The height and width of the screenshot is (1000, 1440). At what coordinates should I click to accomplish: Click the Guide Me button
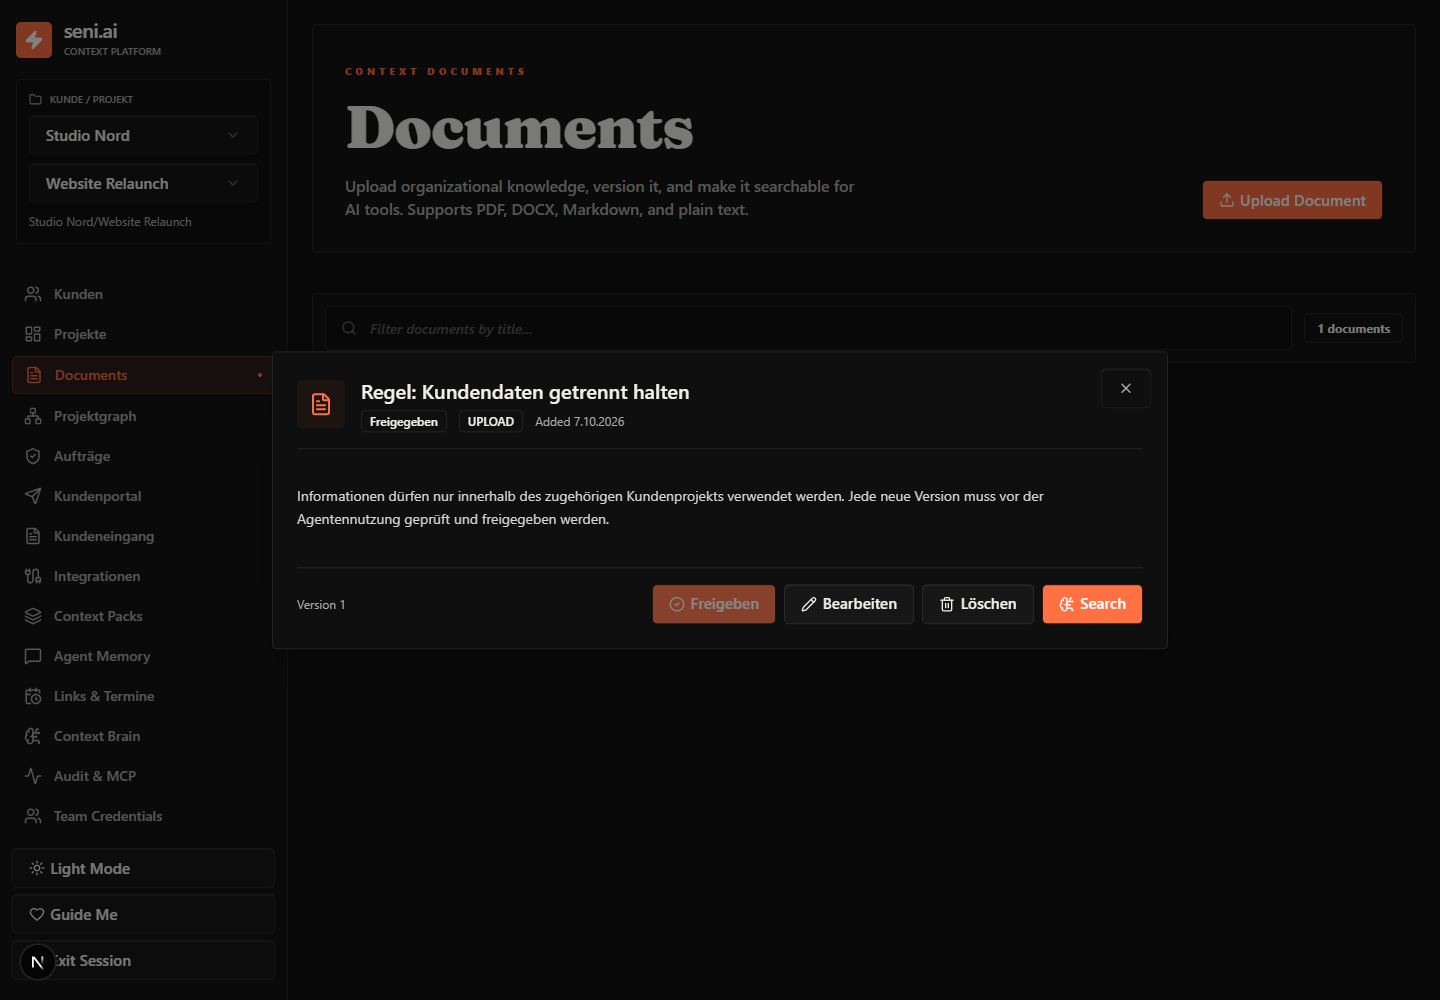click(x=143, y=914)
